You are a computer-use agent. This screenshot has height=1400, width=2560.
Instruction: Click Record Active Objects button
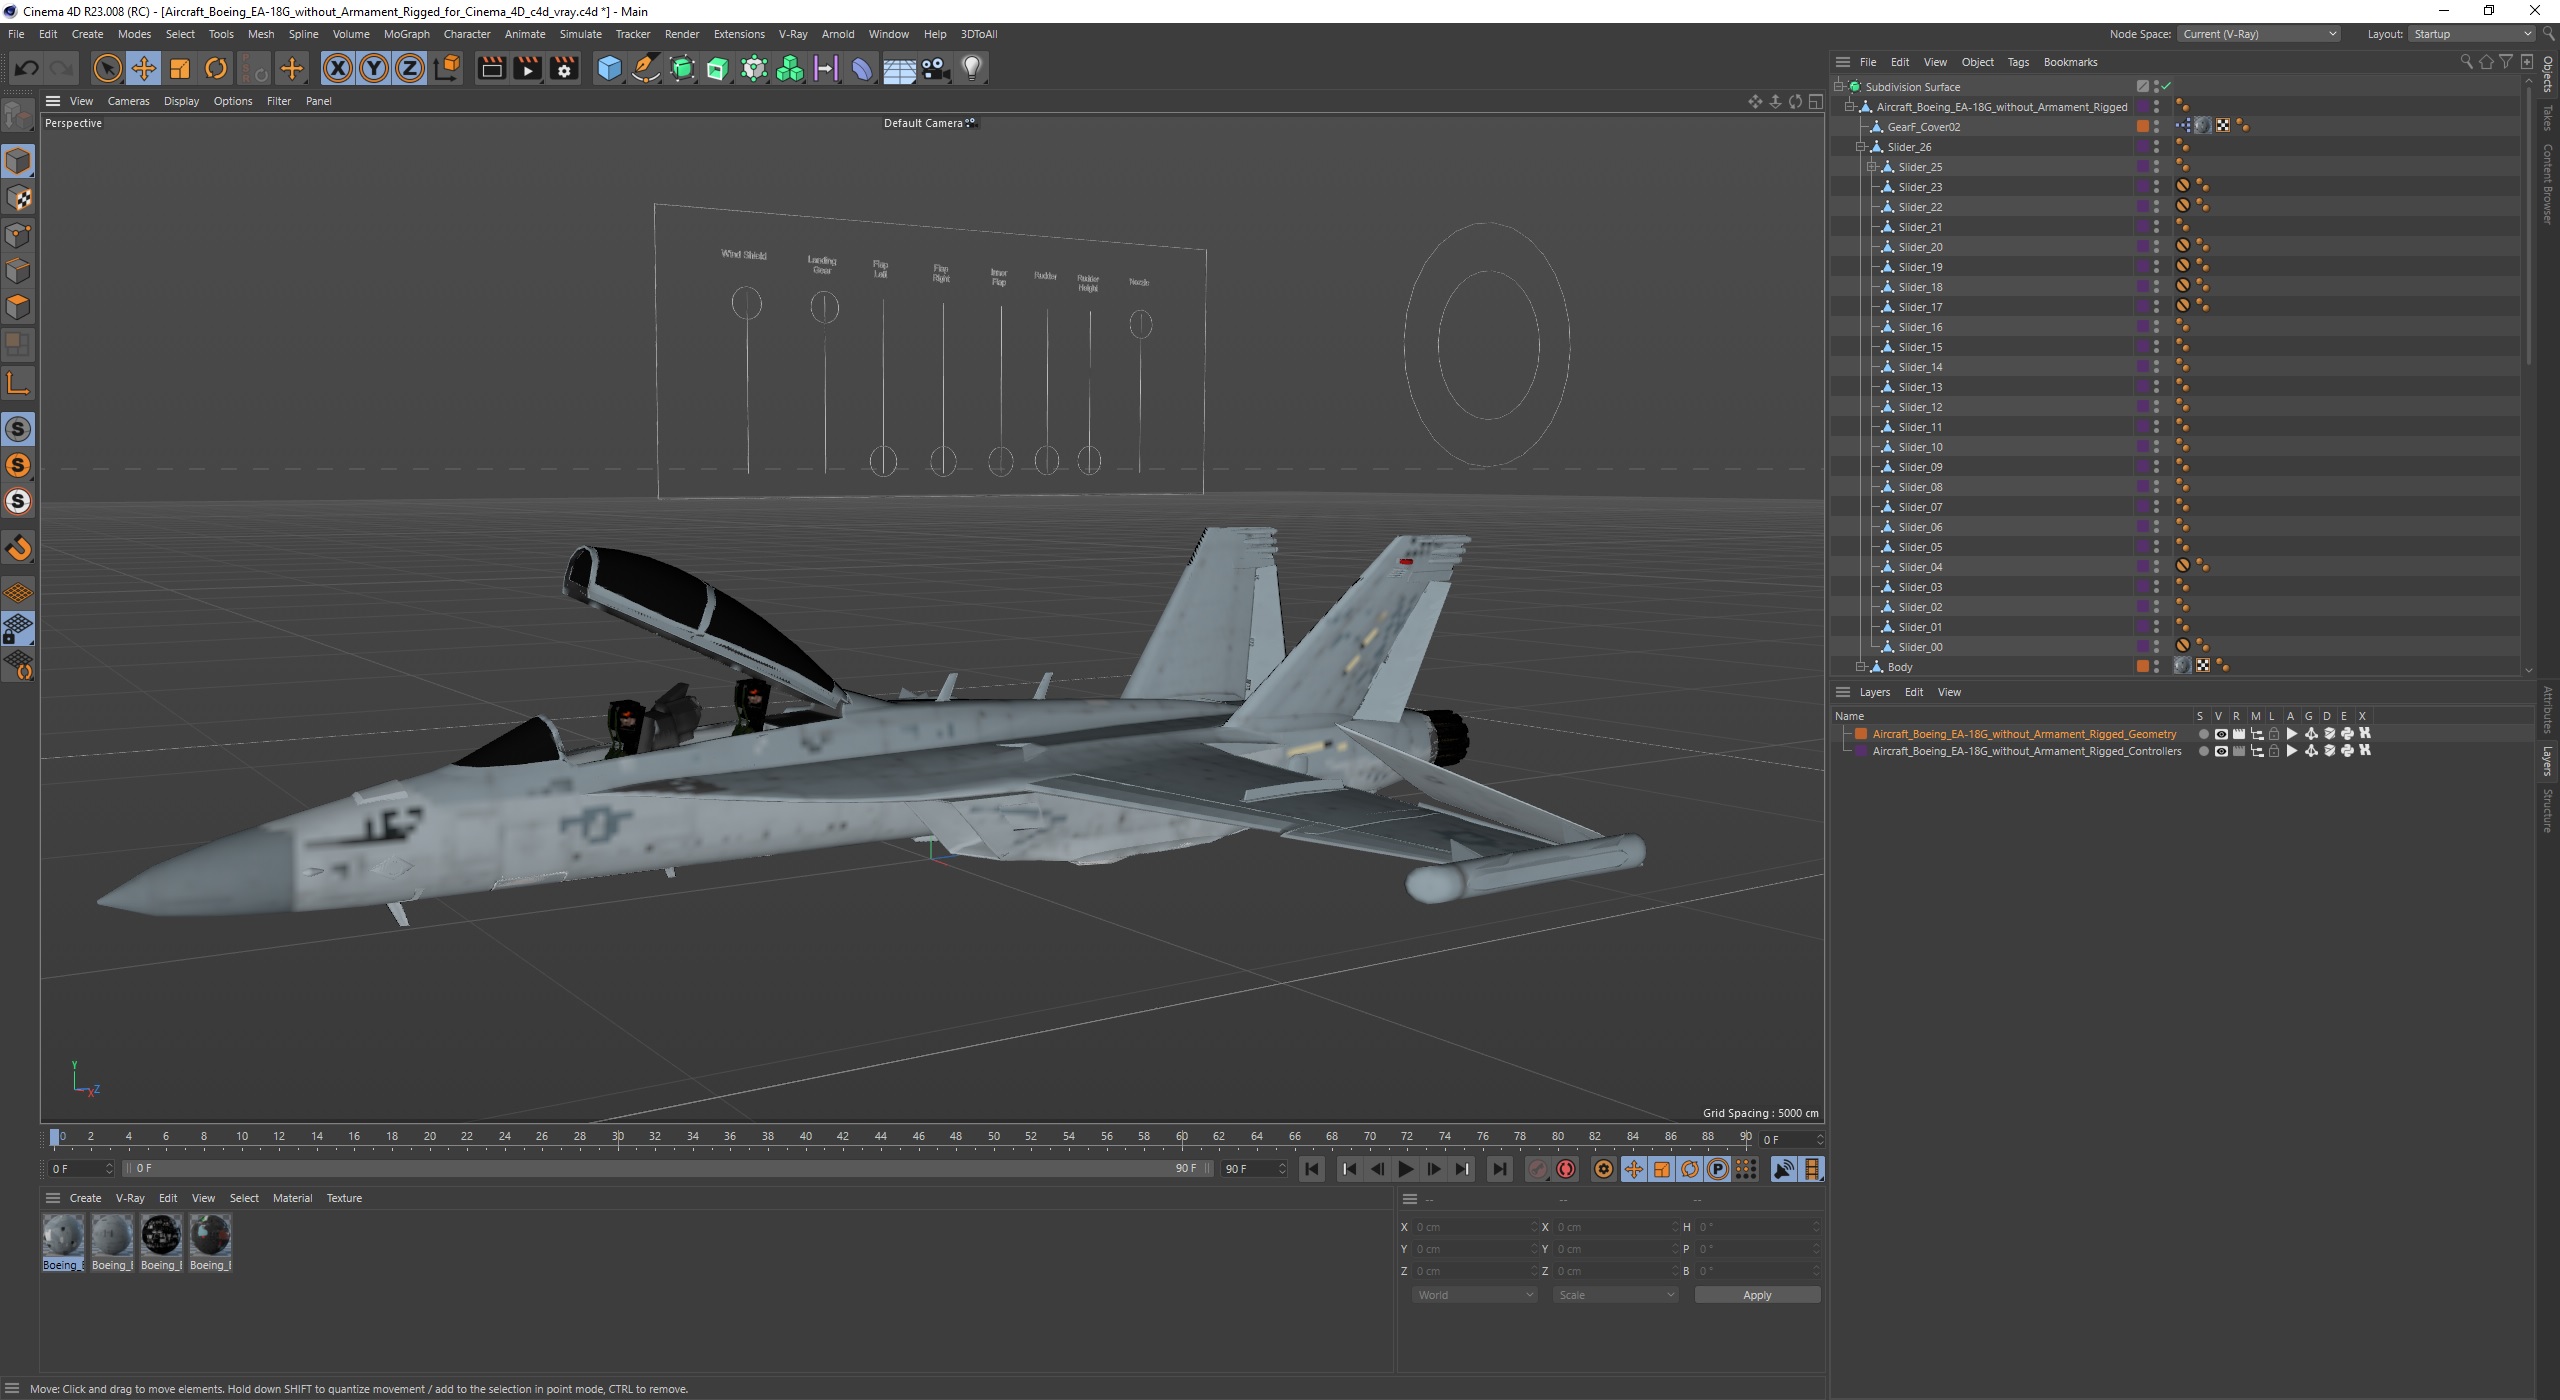click(1538, 1169)
